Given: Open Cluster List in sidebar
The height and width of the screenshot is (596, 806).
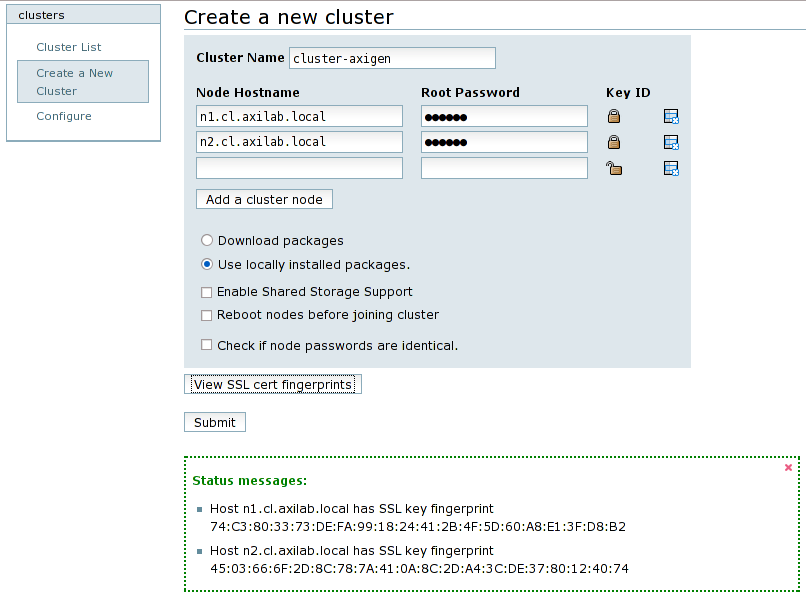Looking at the screenshot, I should coord(69,47).
